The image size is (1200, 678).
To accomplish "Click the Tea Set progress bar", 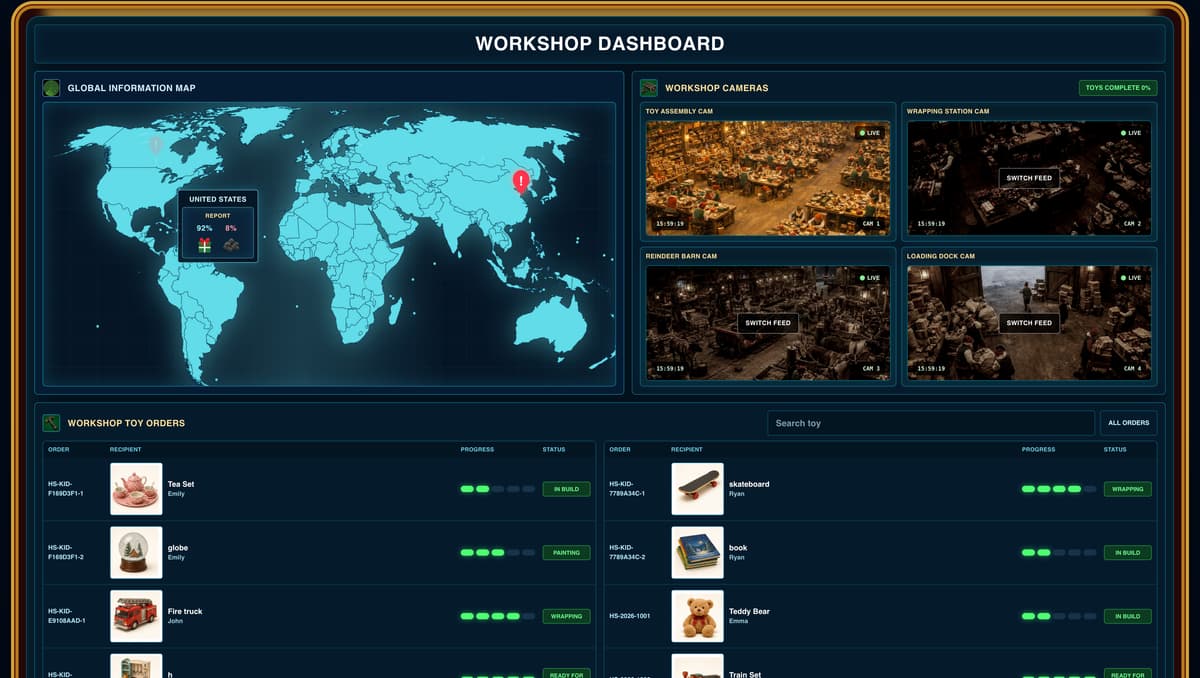I will click(x=497, y=489).
